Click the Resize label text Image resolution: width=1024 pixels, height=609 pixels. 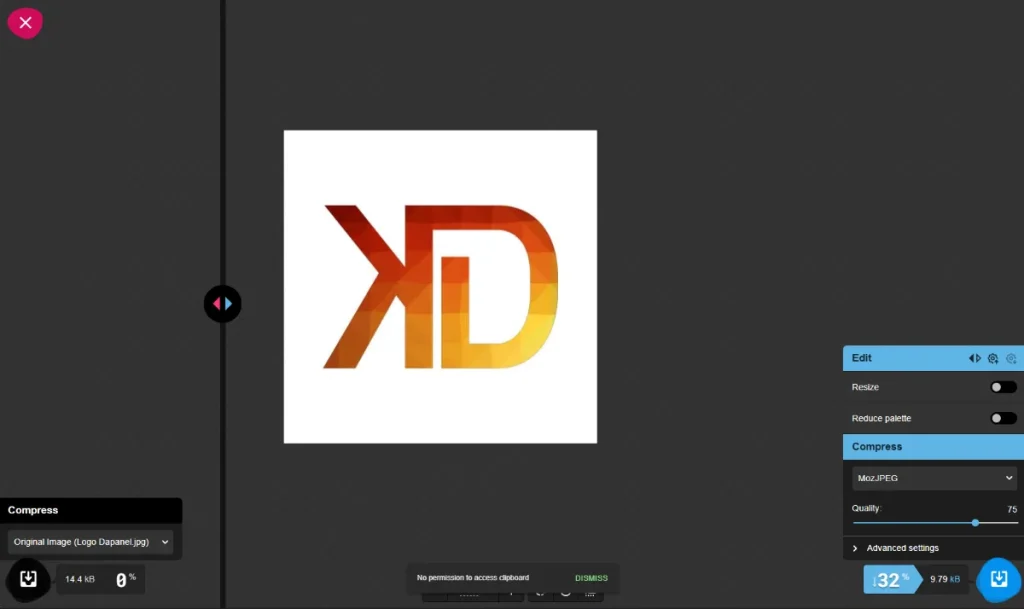click(865, 387)
